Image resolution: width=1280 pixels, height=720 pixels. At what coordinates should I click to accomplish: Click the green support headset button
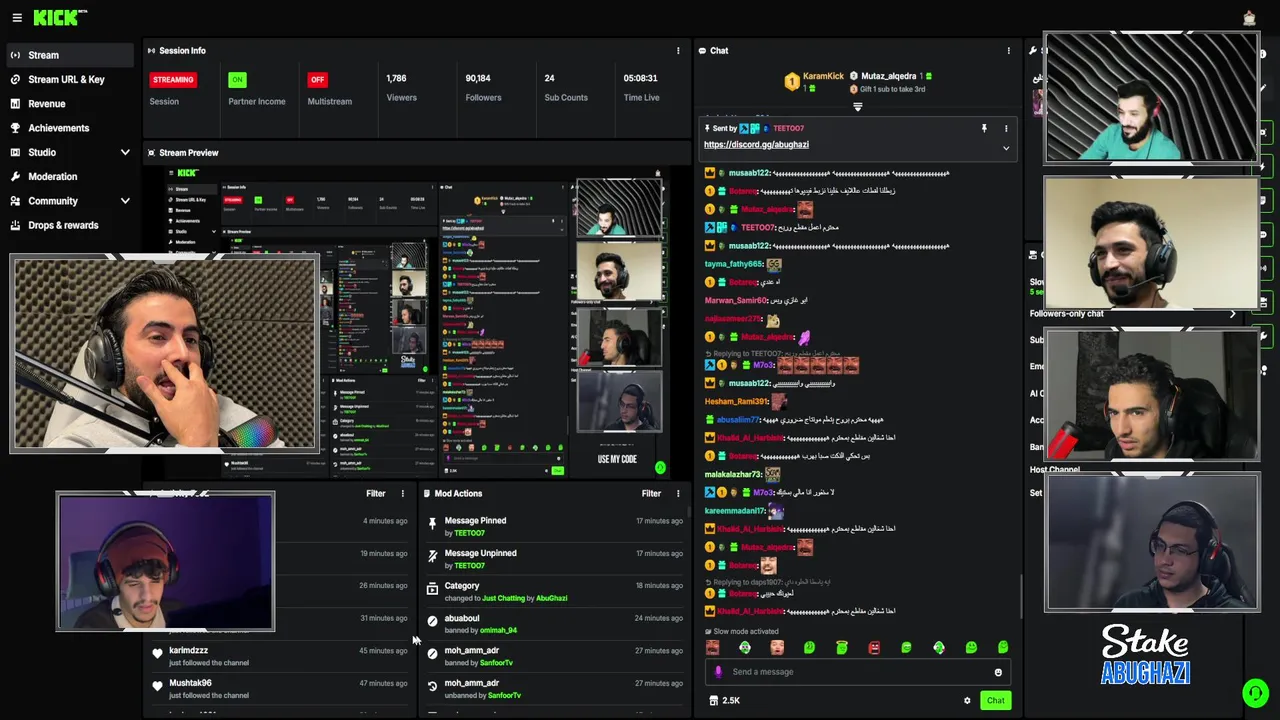(x=1254, y=692)
